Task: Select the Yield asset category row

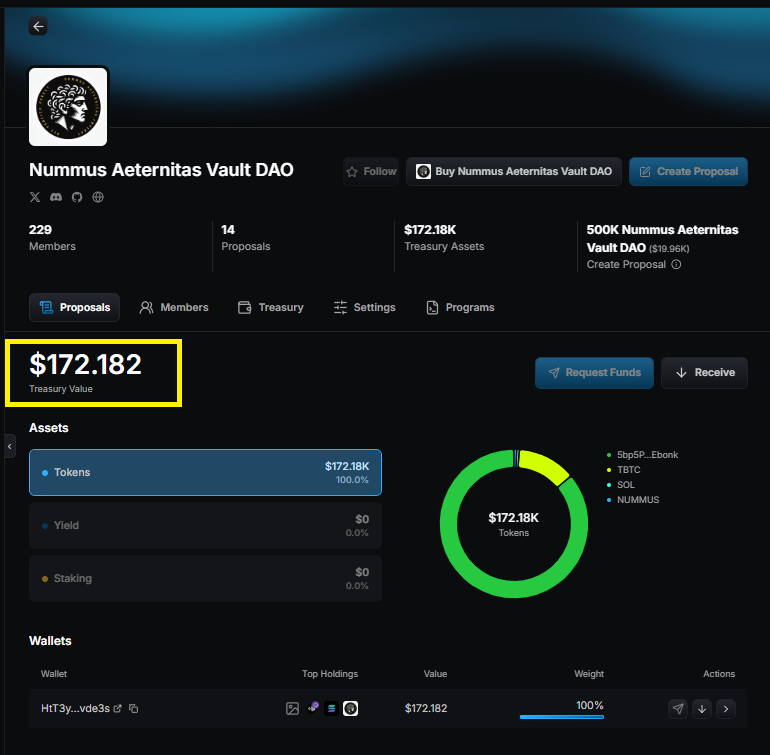Action: click(205, 526)
